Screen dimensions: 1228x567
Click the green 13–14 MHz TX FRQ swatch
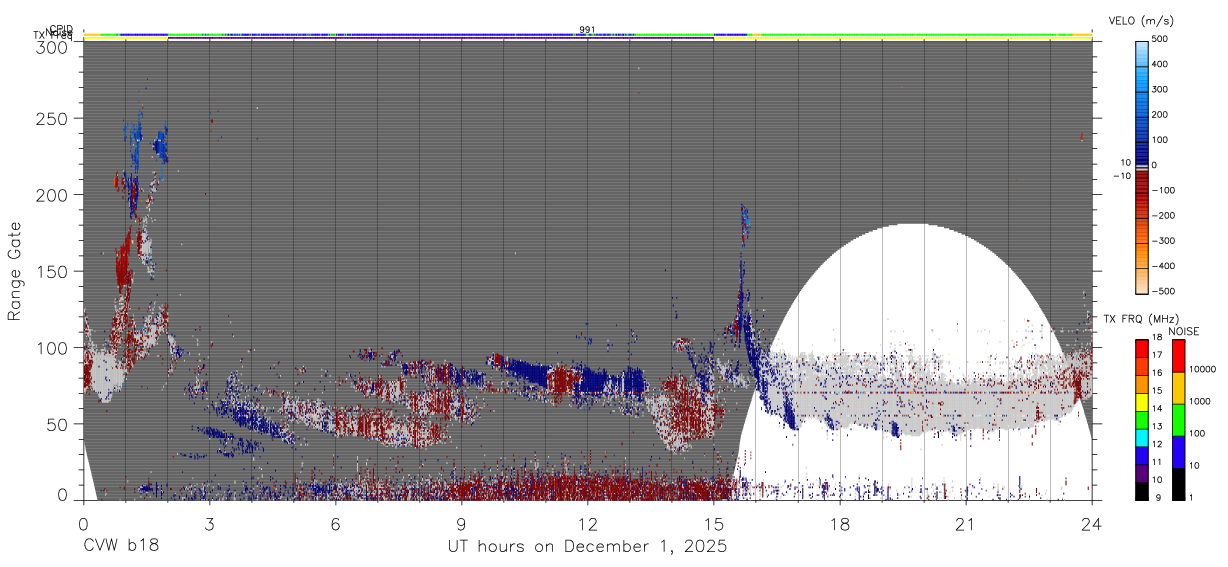pyautogui.click(x=1142, y=419)
